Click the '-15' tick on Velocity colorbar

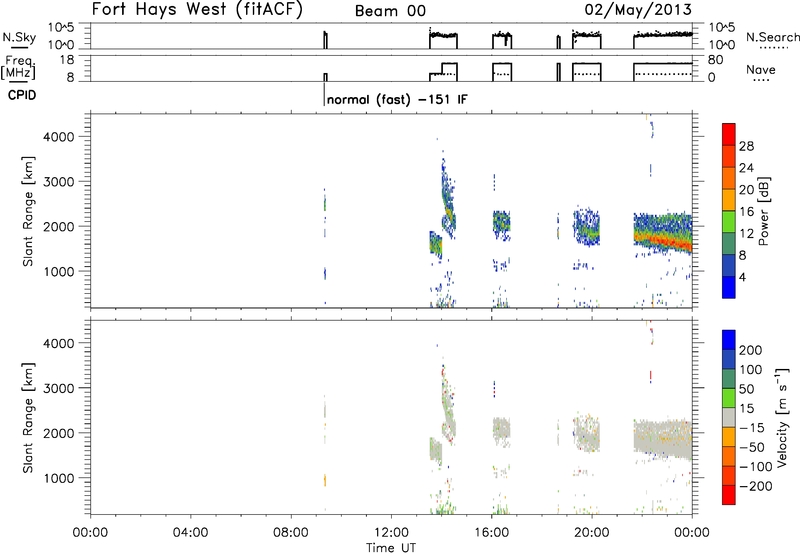752,428
